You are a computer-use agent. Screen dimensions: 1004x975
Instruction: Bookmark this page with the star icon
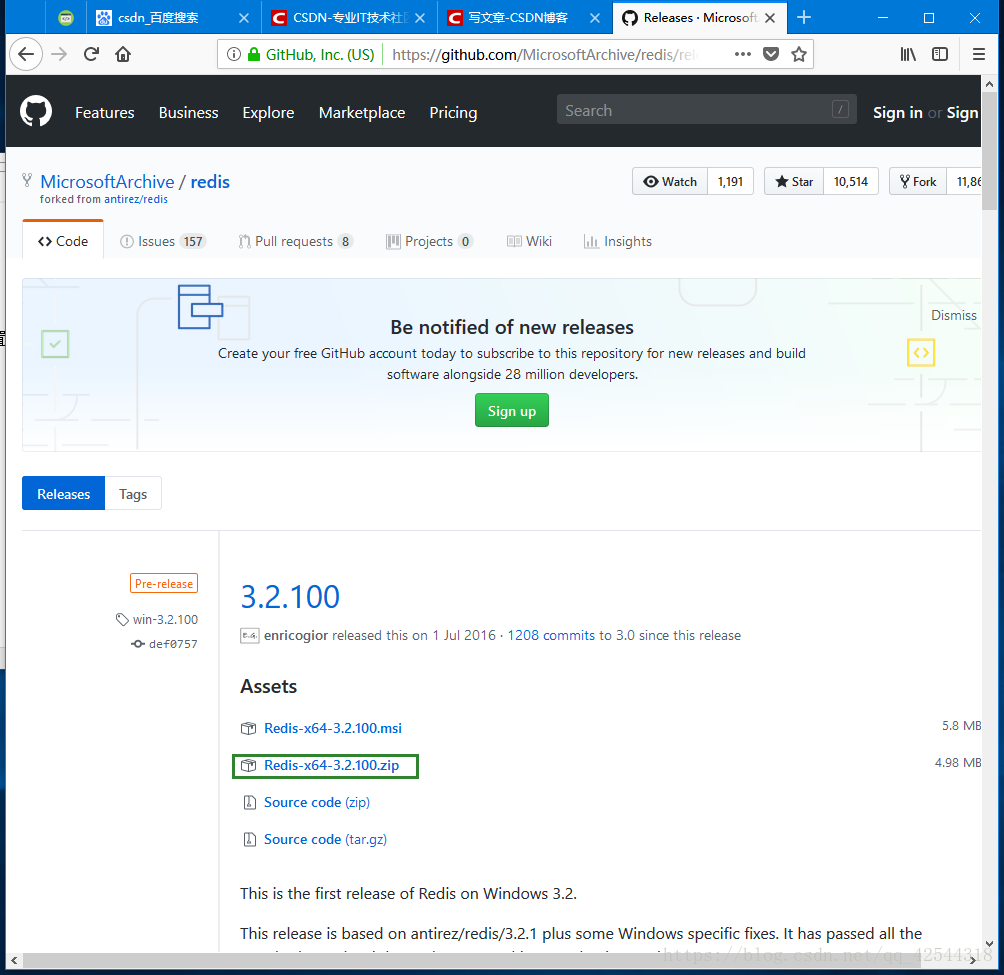(798, 54)
